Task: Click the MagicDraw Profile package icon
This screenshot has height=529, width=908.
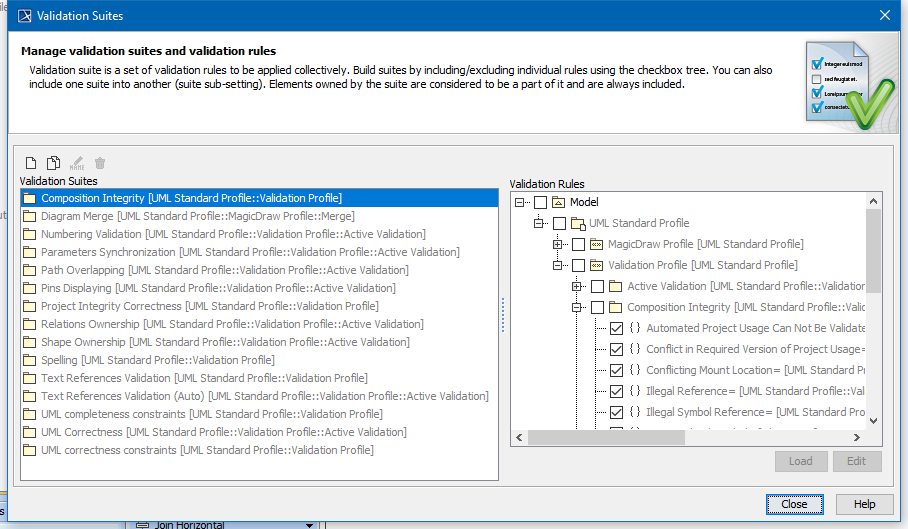Action: [597, 245]
